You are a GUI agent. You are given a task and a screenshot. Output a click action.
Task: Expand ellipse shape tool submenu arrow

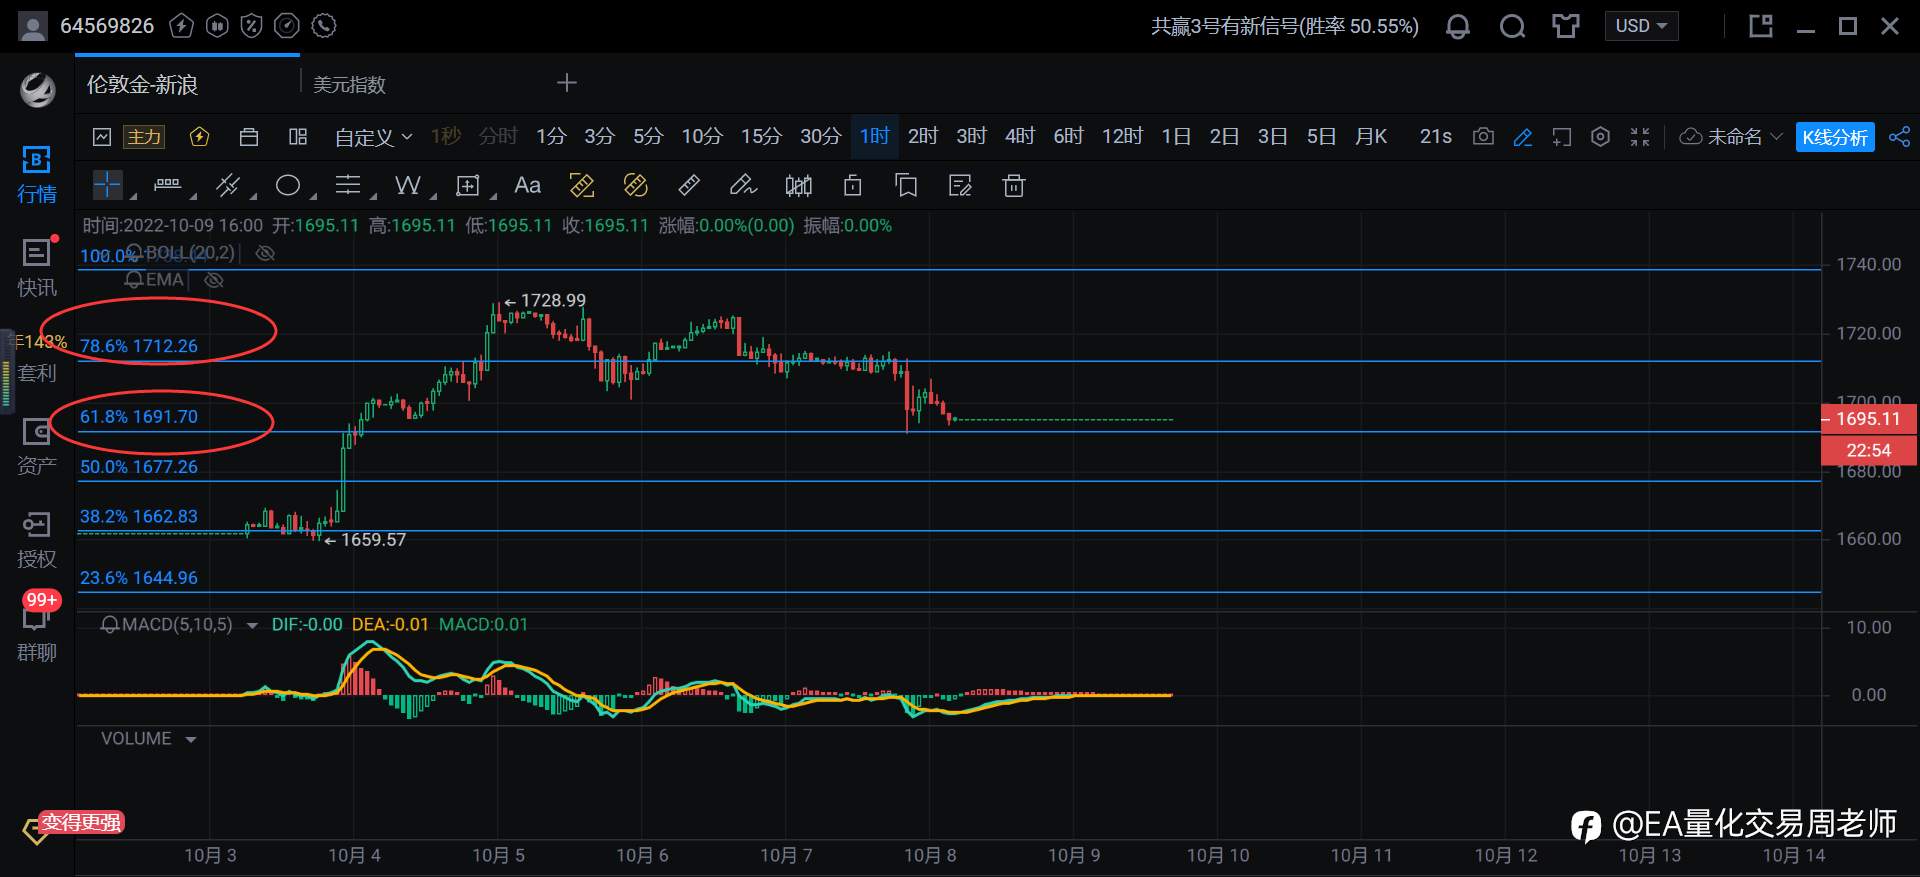coord(313,195)
